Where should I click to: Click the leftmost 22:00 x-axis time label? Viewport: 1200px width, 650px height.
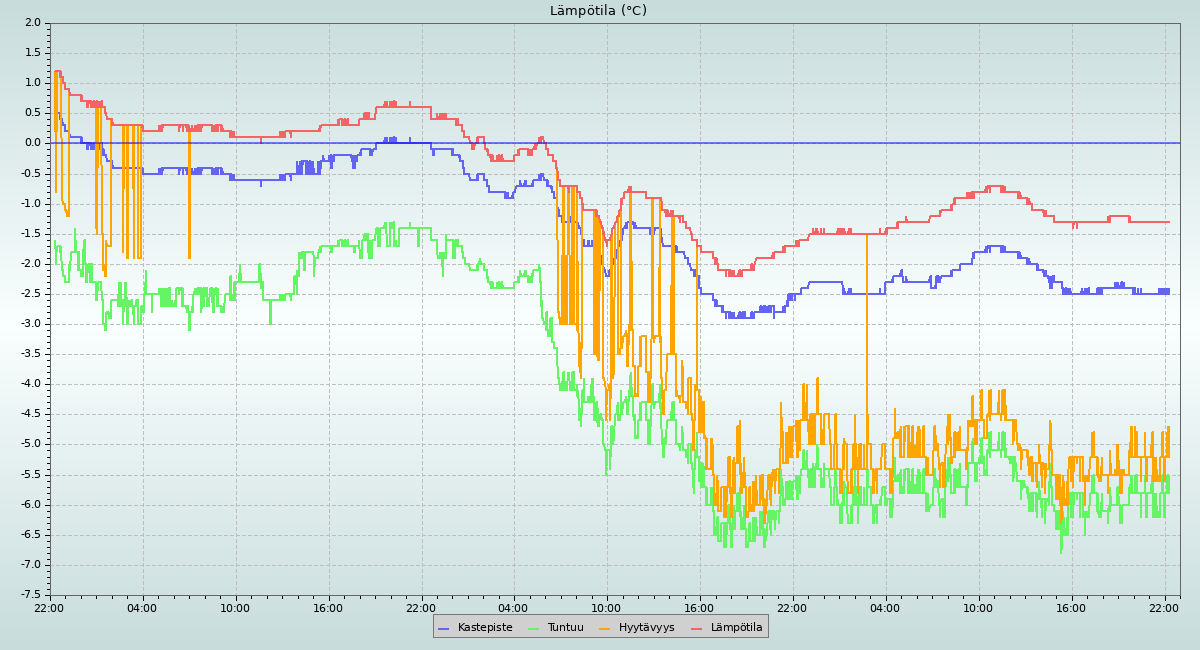(49, 608)
